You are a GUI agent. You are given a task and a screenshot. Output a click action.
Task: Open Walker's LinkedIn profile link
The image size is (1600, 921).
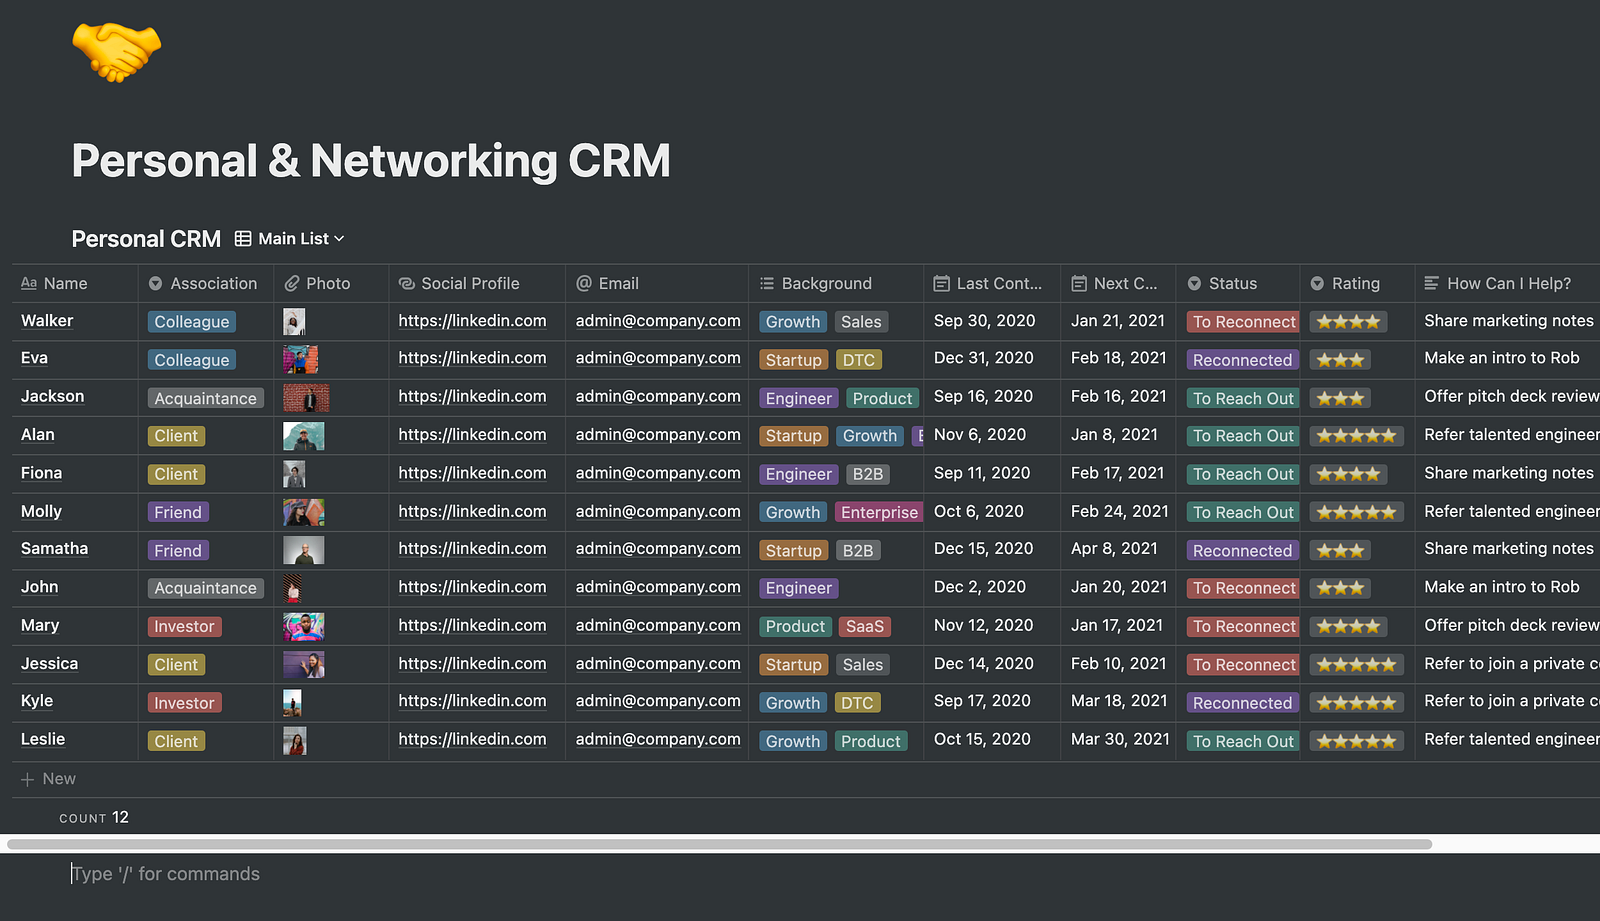click(x=471, y=321)
